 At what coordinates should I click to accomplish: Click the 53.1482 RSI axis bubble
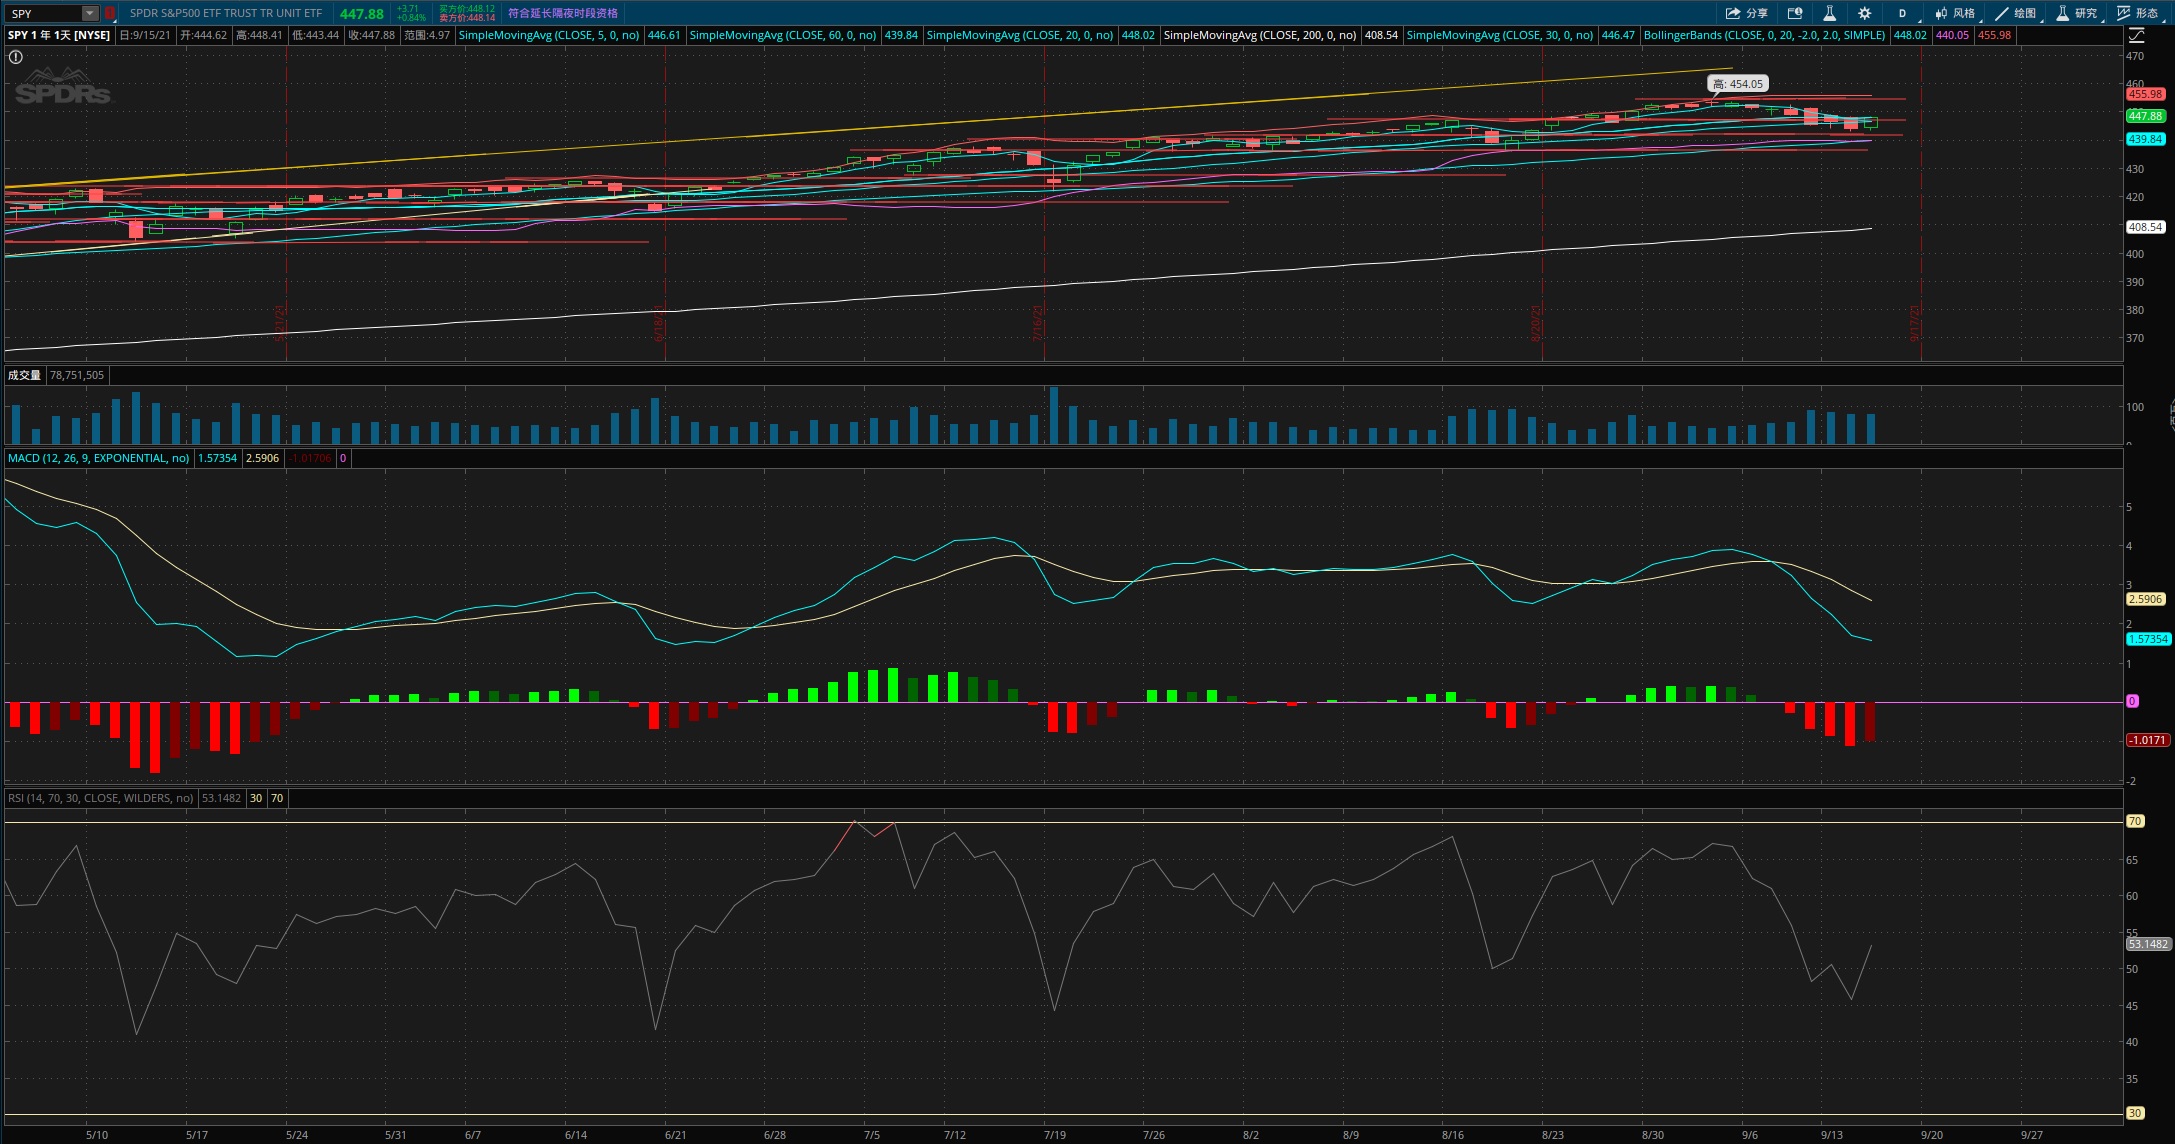coord(2148,944)
